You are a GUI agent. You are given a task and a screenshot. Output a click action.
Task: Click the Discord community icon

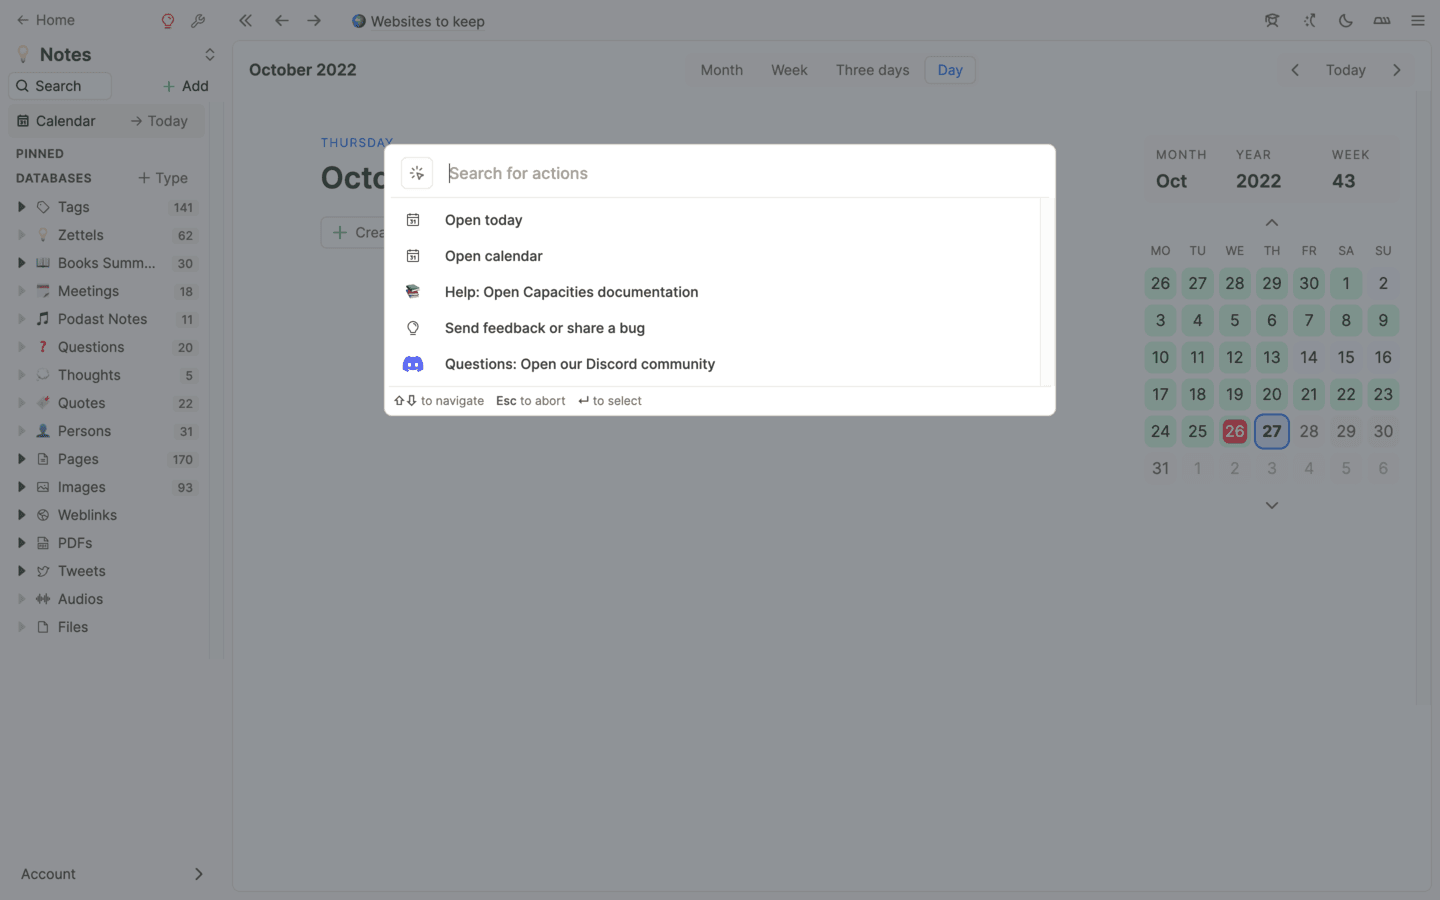tap(413, 364)
